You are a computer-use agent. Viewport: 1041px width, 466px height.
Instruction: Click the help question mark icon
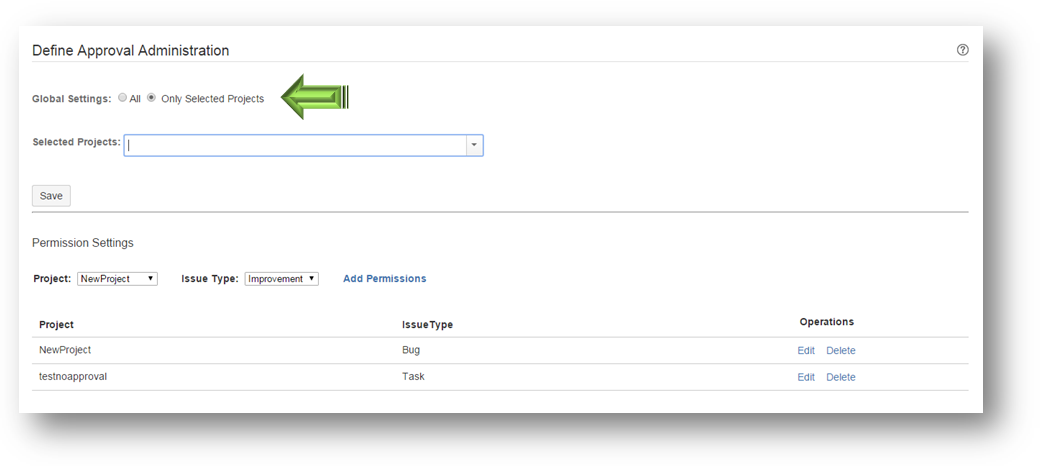[x=962, y=50]
